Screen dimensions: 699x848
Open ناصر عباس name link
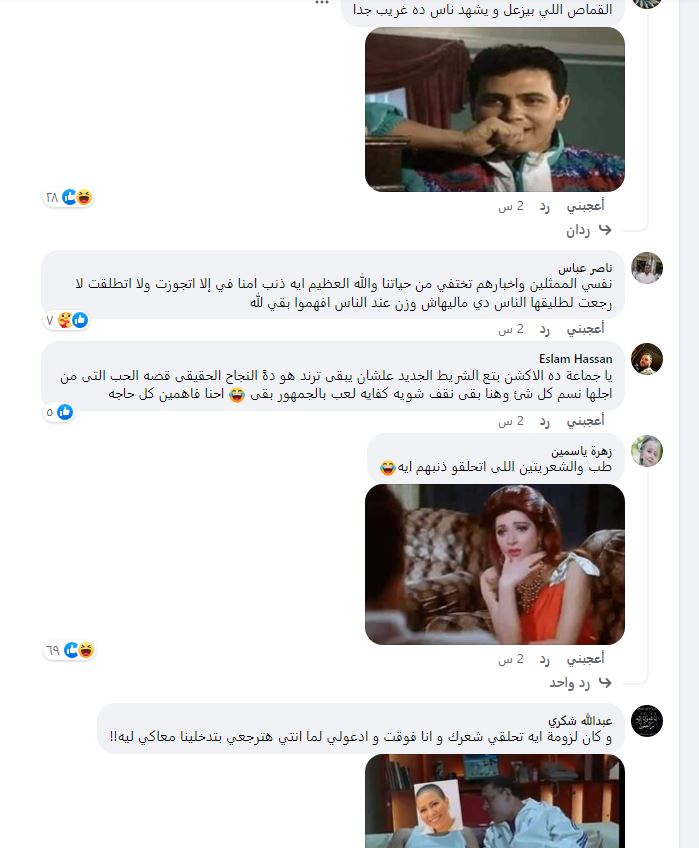pos(585,268)
